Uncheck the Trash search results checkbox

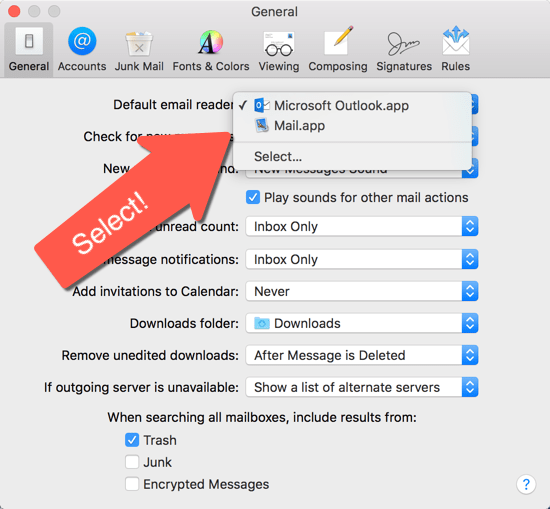132,440
